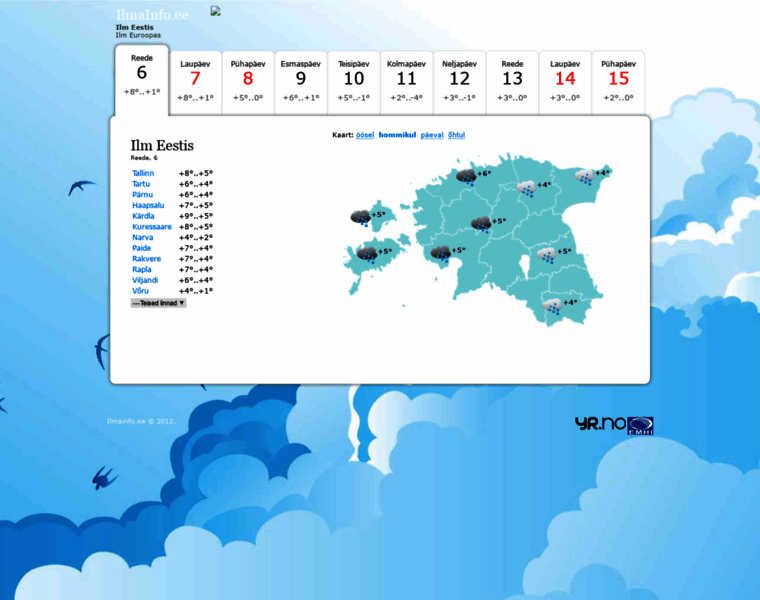The image size is (760, 600).
Task: Switch map to õhtul view
Action: pyautogui.click(x=456, y=135)
